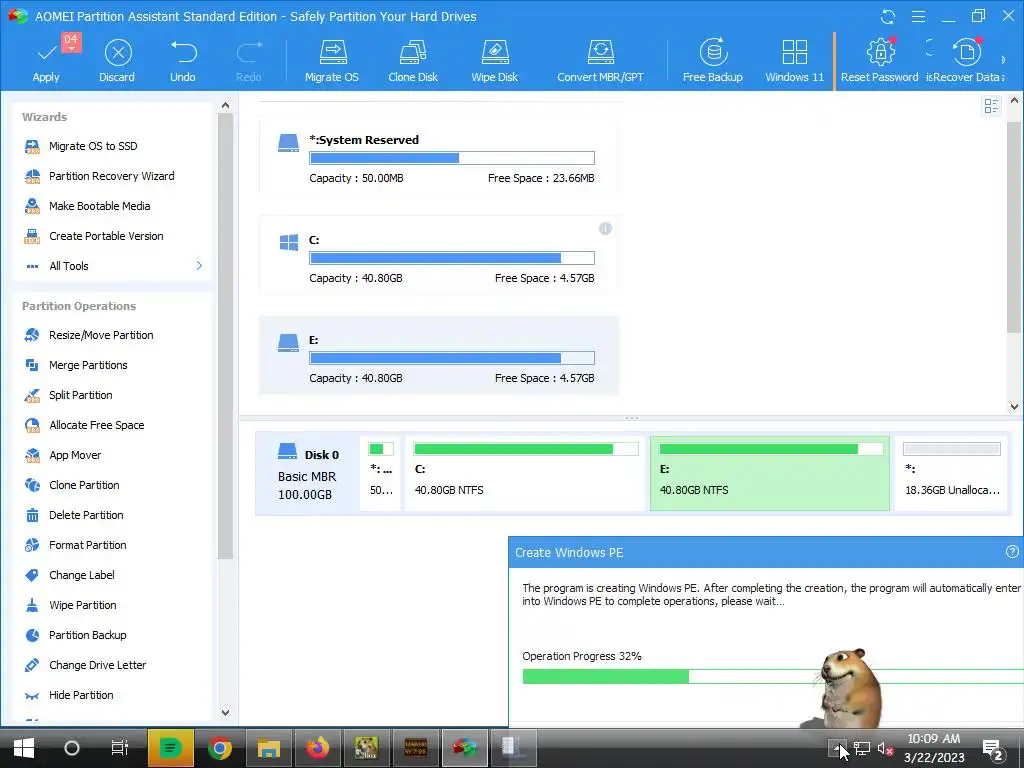This screenshot has width=1024, height=768.
Task: Open the Windows 11 checker
Action: (x=794, y=61)
